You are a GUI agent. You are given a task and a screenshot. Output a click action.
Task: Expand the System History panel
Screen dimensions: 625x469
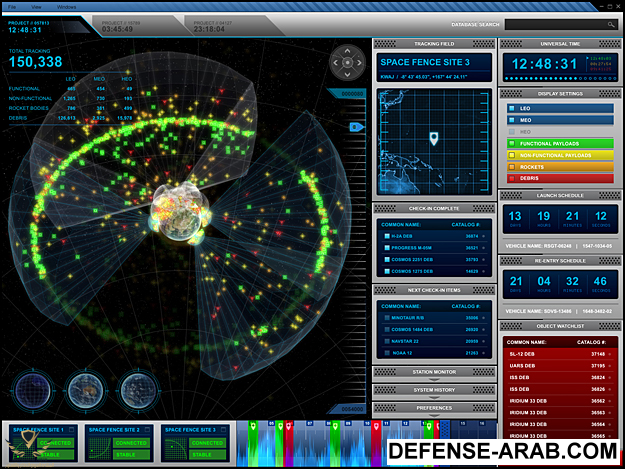coord(434,389)
